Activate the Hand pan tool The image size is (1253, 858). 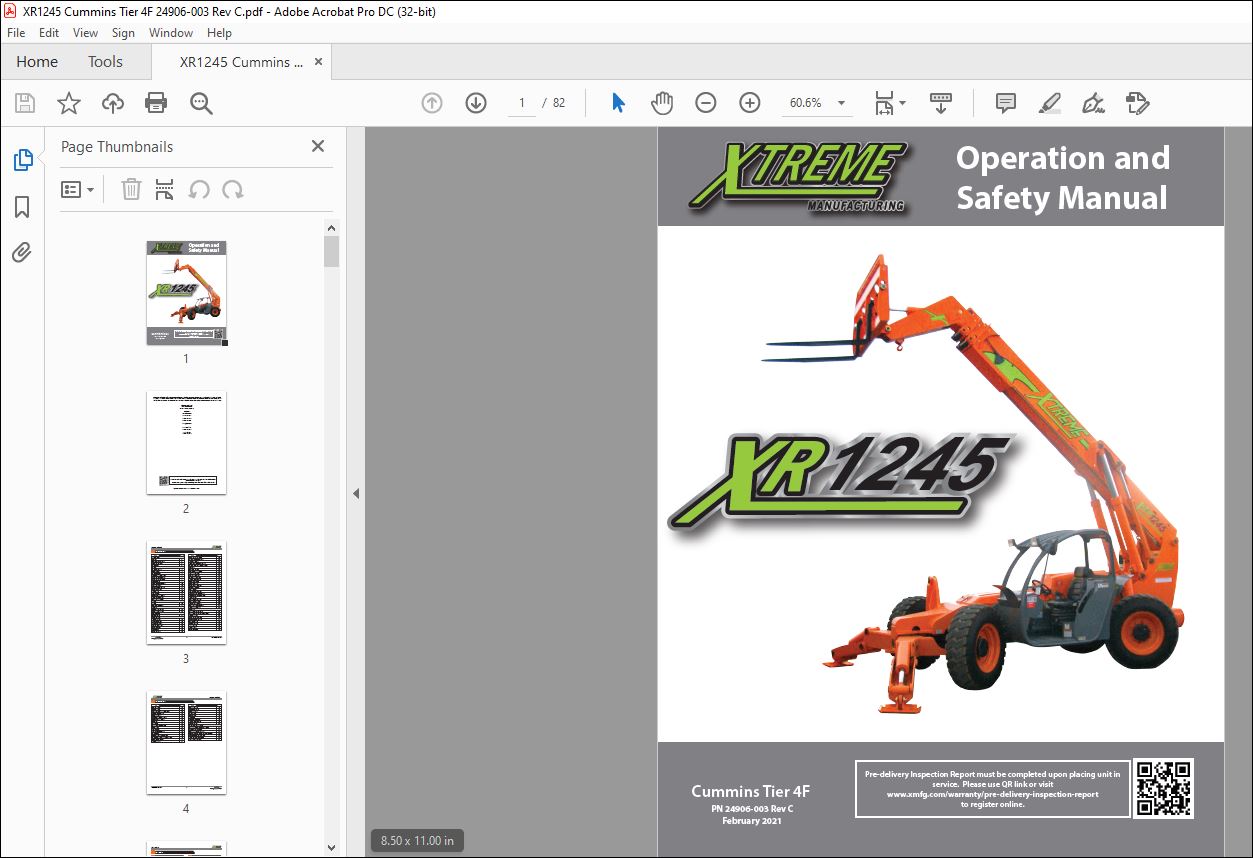point(662,103)
